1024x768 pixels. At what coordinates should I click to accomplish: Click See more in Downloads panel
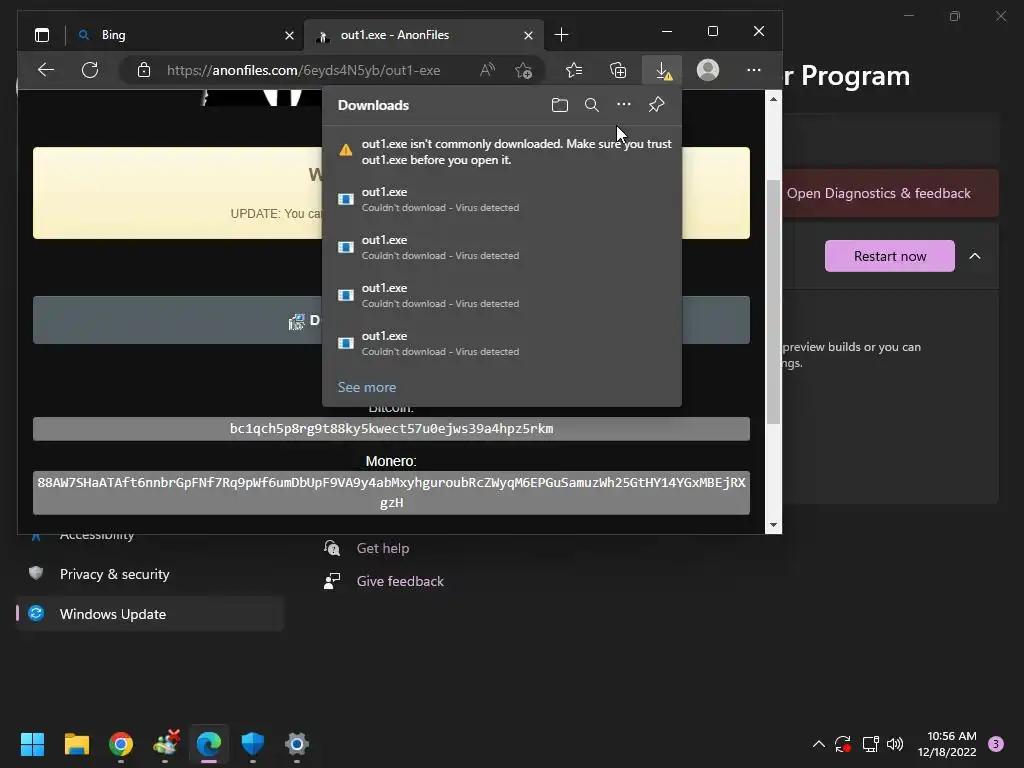[x=366, y=387]
